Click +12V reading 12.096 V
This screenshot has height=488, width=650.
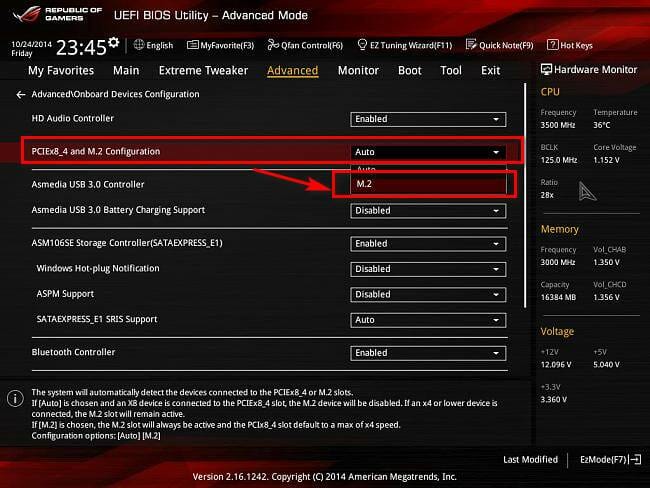[x=556, y=364]
